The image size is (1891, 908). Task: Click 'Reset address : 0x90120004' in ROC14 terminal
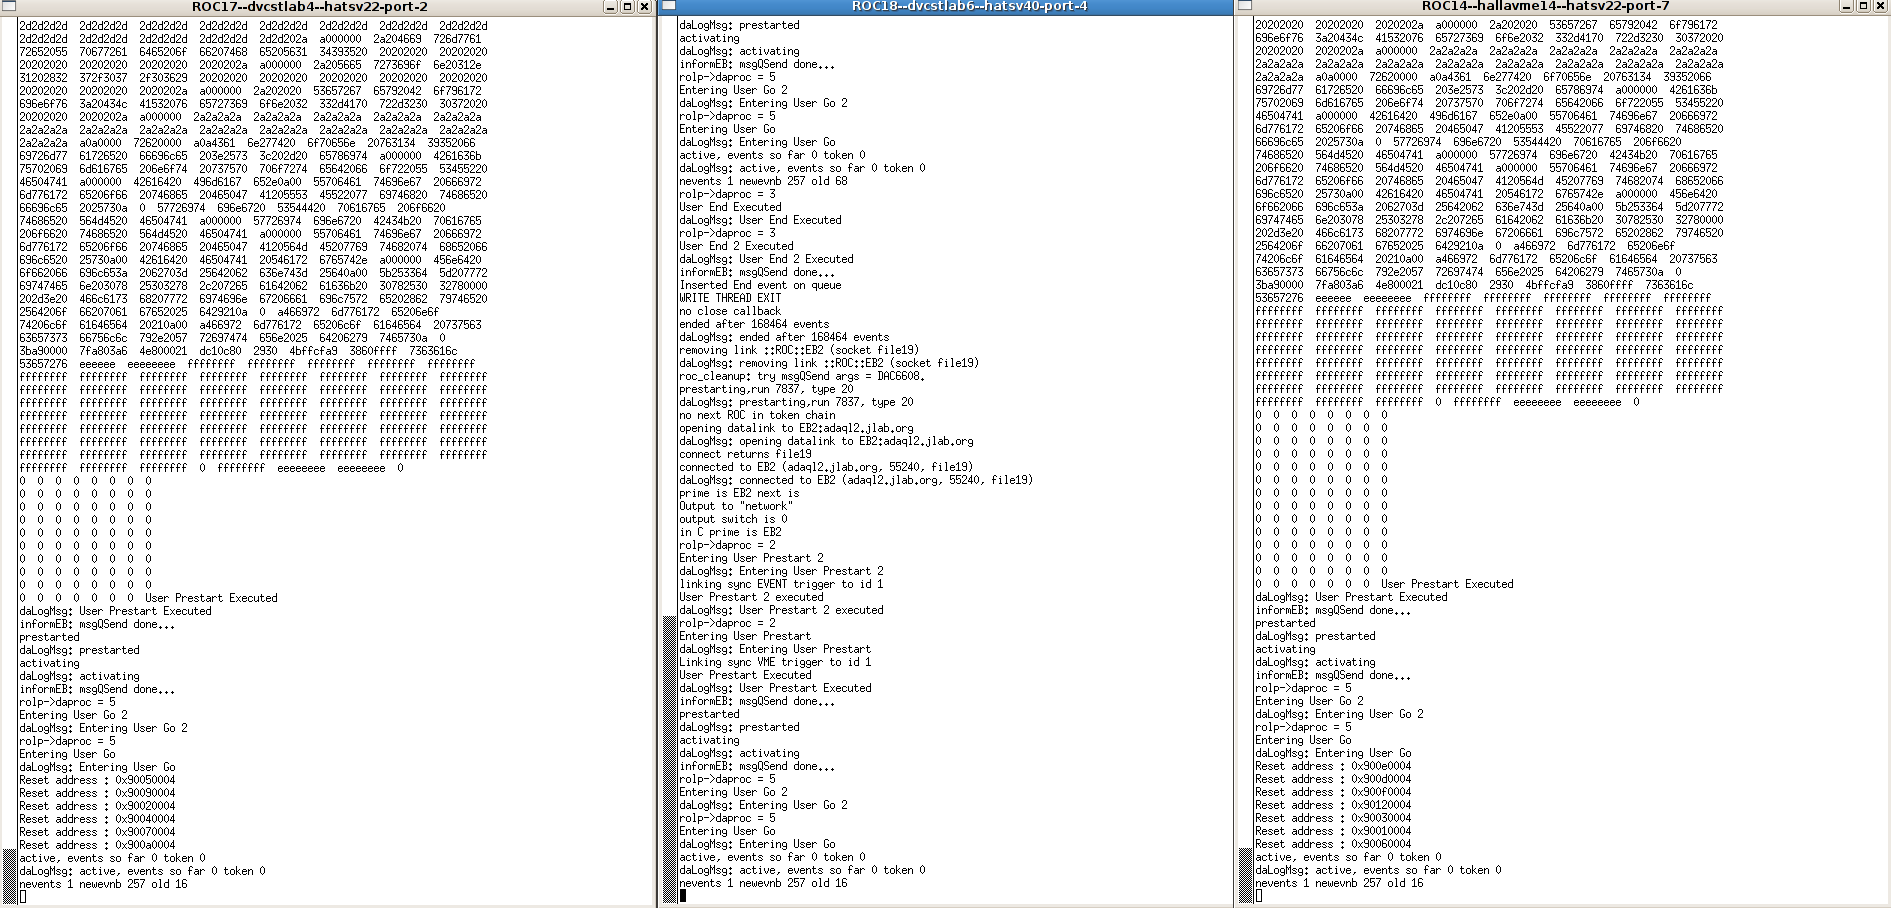click(1333, 805)
